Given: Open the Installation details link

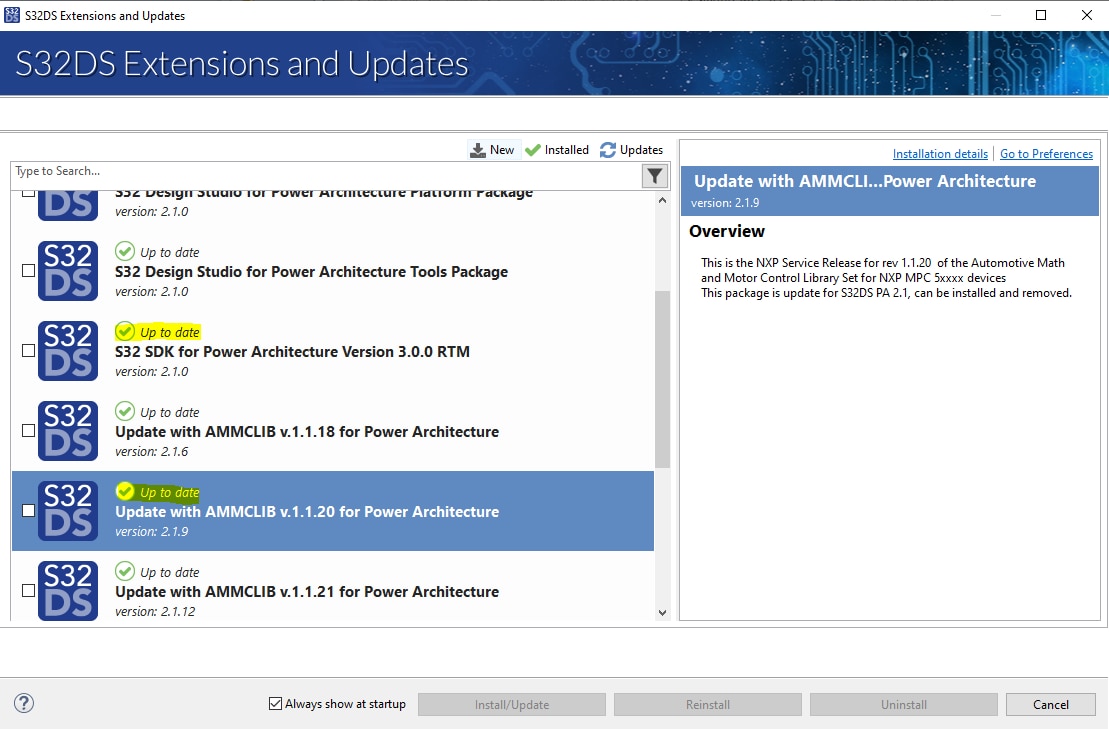Looking at the screenshot, I should 940,154.
